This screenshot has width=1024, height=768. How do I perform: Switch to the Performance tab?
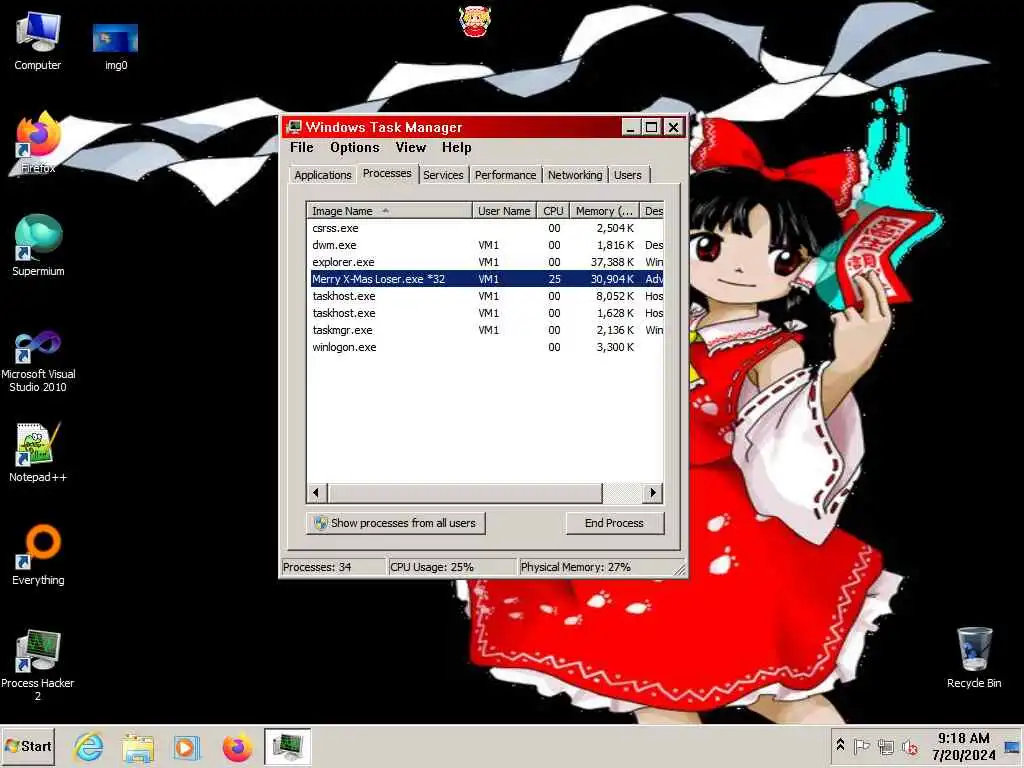coord(505,175)
